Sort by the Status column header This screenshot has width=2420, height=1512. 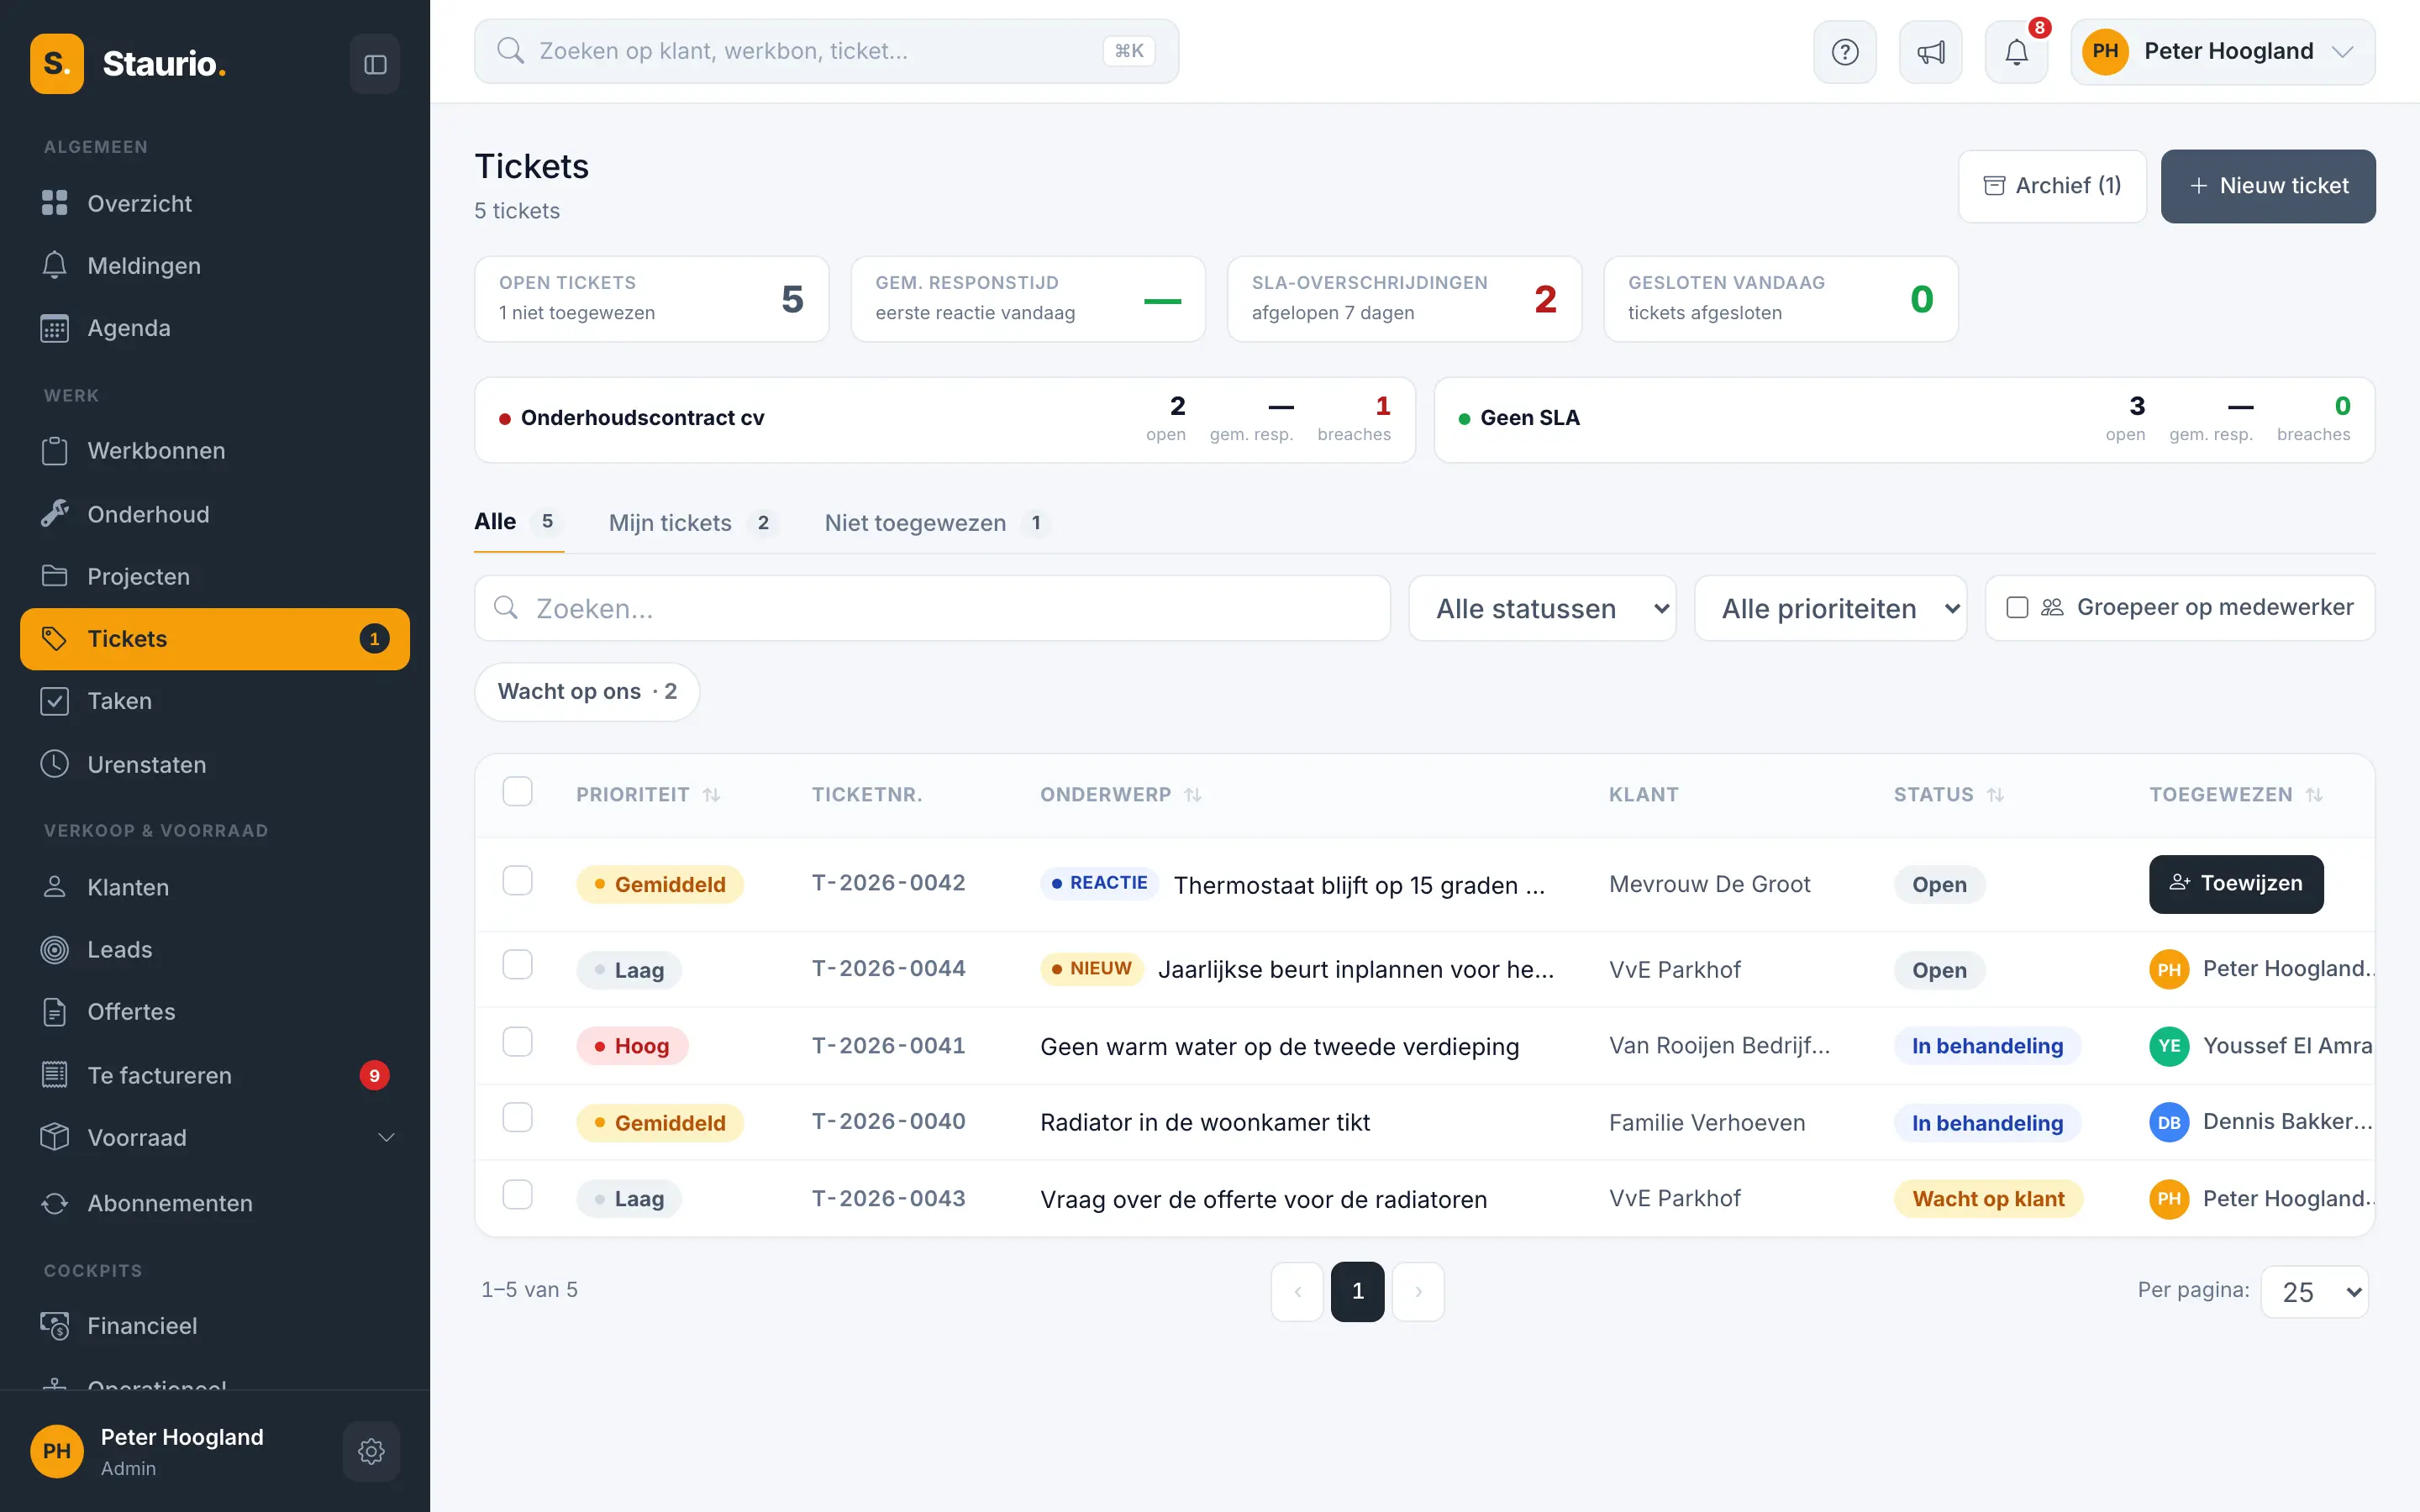1948,795
